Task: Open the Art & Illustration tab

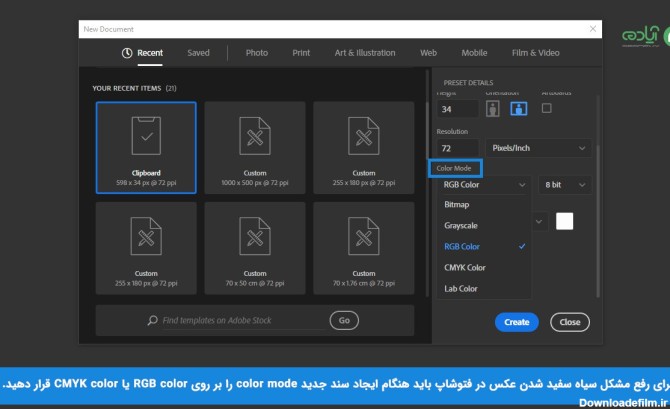Action: point(365,53)
